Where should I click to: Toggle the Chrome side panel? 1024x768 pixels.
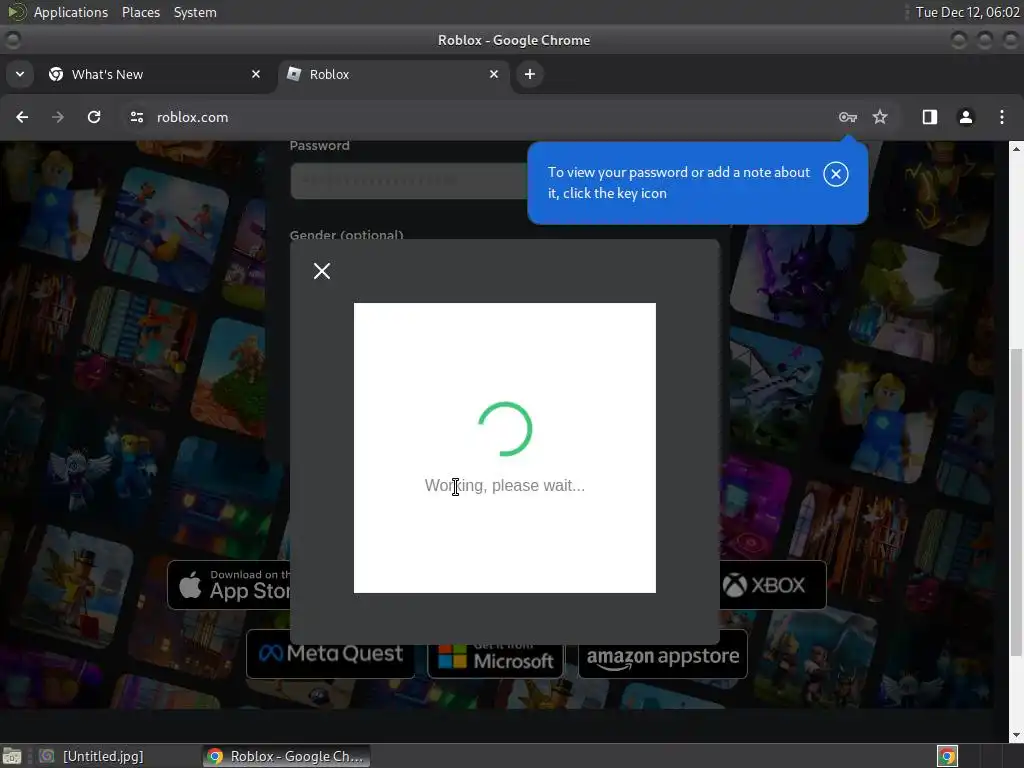(929, 117)
